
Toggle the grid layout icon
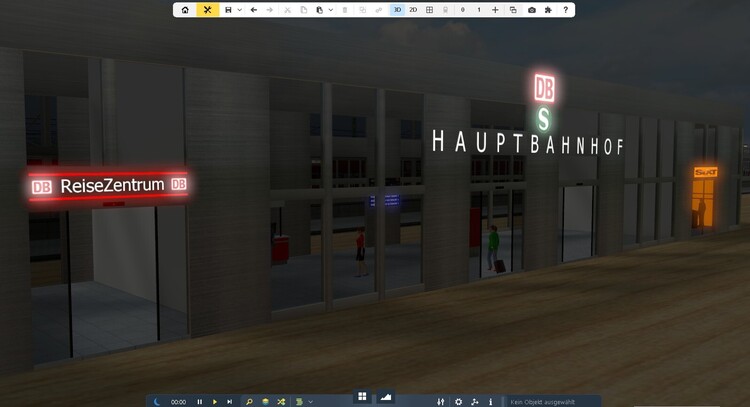point(430,10)
